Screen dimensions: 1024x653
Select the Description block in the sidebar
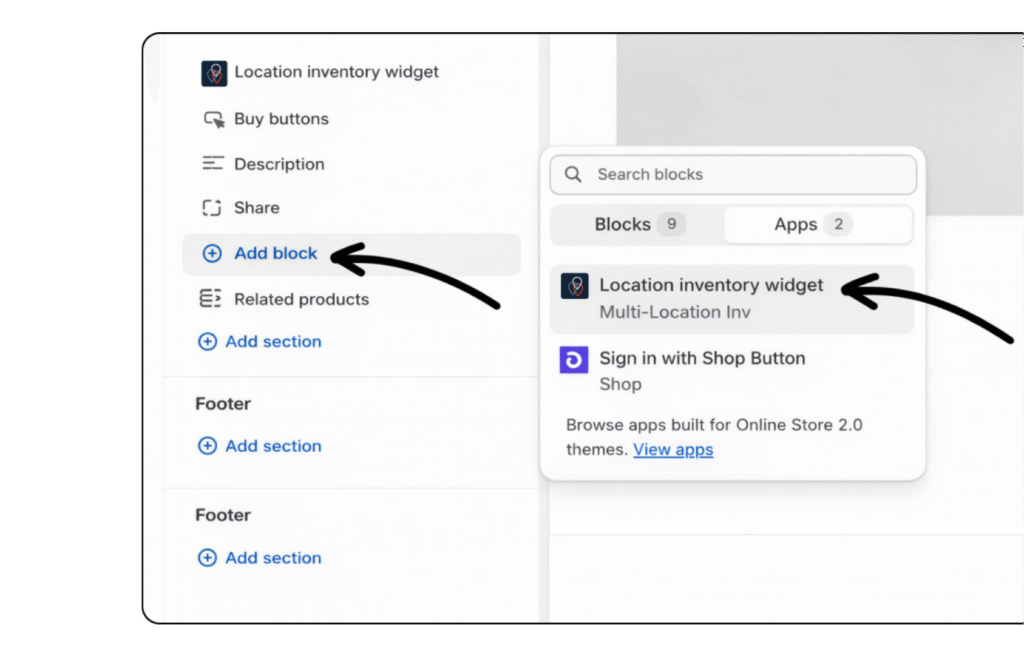coord(279,164)
